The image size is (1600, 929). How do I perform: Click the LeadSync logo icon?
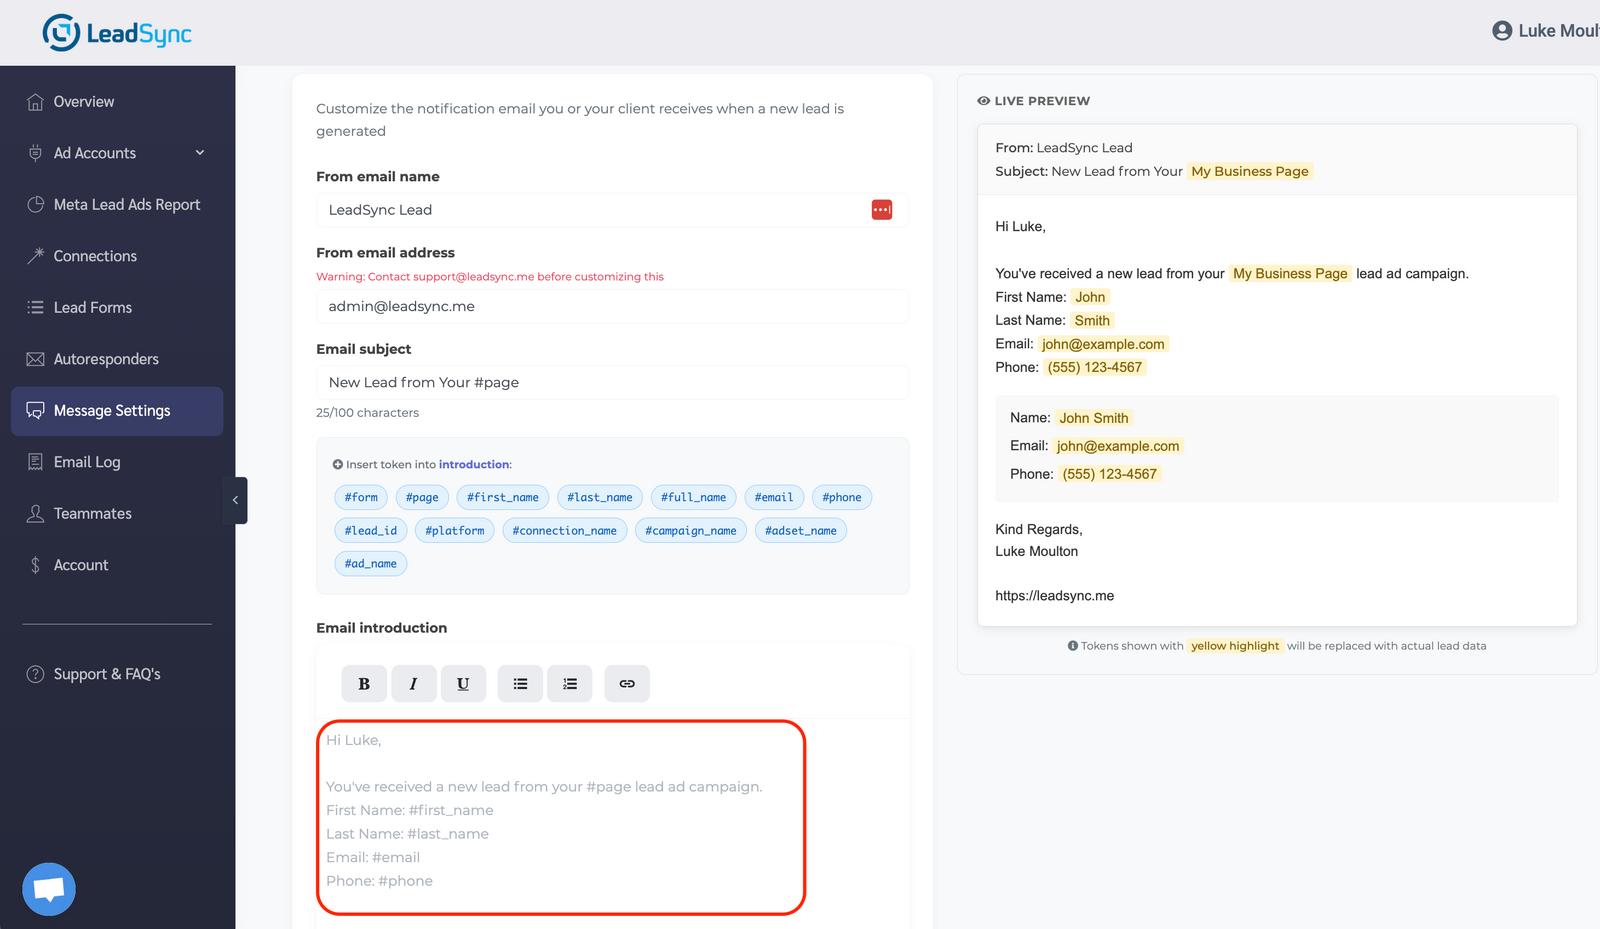coord(60,32)
